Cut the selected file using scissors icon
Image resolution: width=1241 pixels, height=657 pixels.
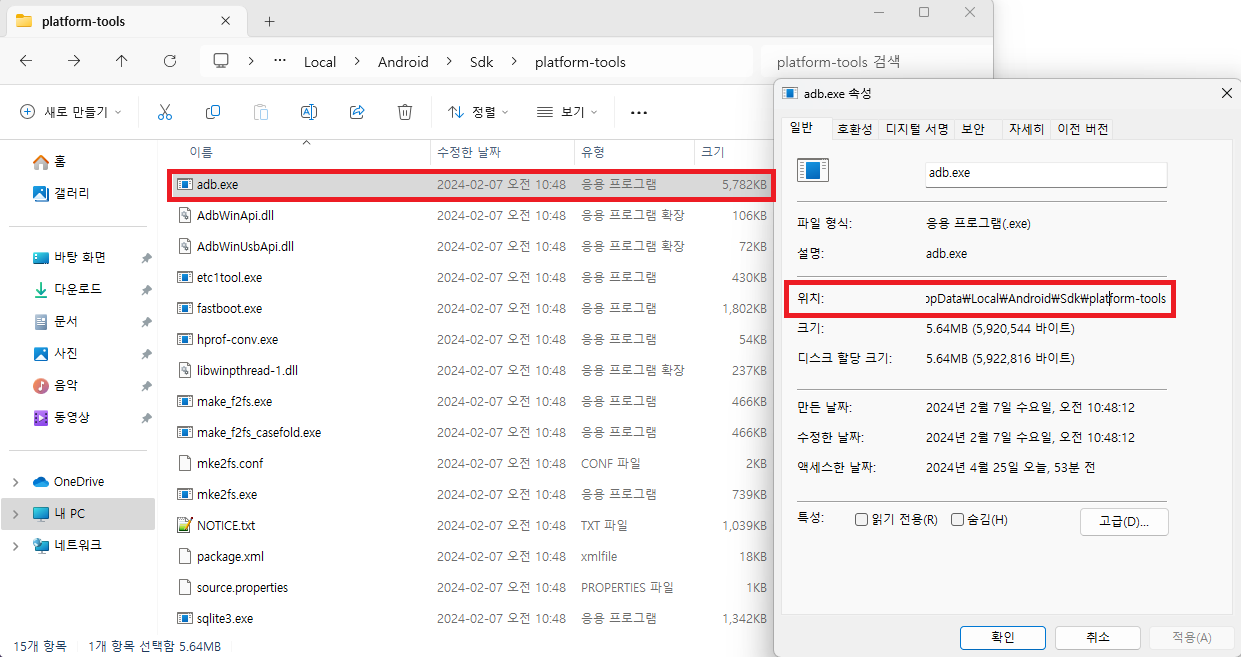tap(165, 112)
